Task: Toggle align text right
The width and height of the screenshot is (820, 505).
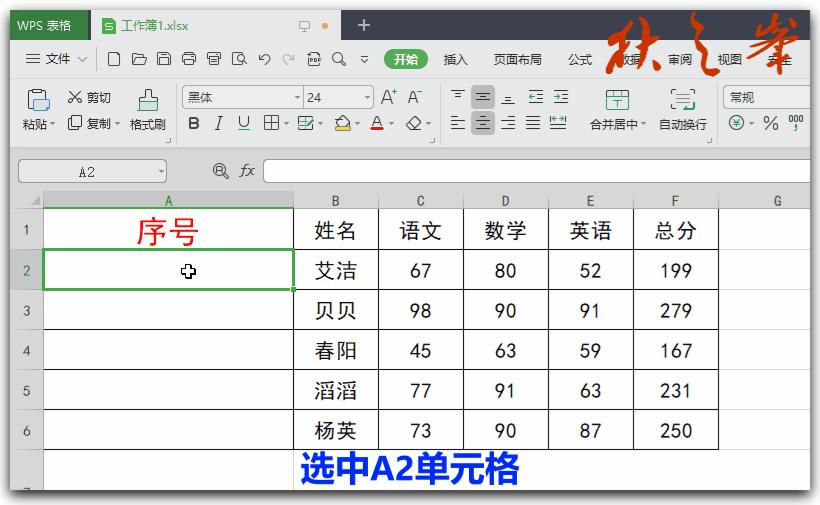Action: [508, 123]
